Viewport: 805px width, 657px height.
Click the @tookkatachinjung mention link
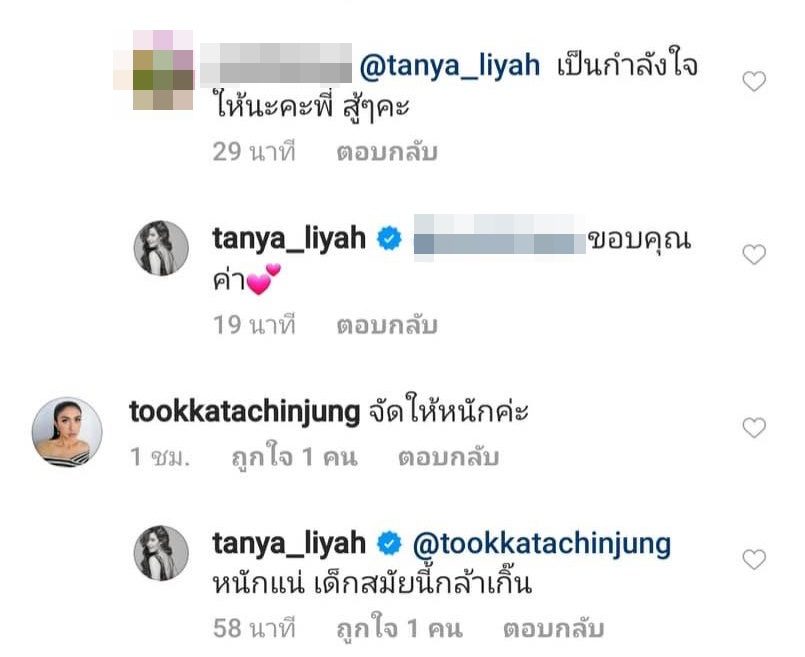pyautogui.click(x=542, y=544)
